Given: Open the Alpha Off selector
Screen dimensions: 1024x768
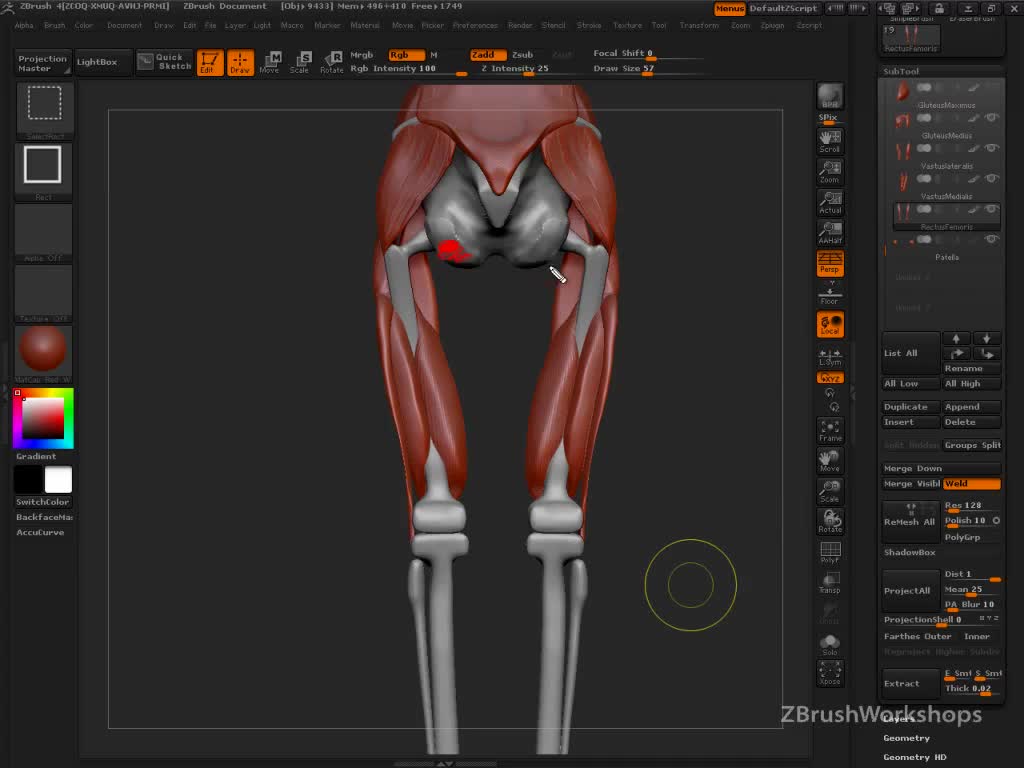Looking at the screenshot, I should [44, 233].
